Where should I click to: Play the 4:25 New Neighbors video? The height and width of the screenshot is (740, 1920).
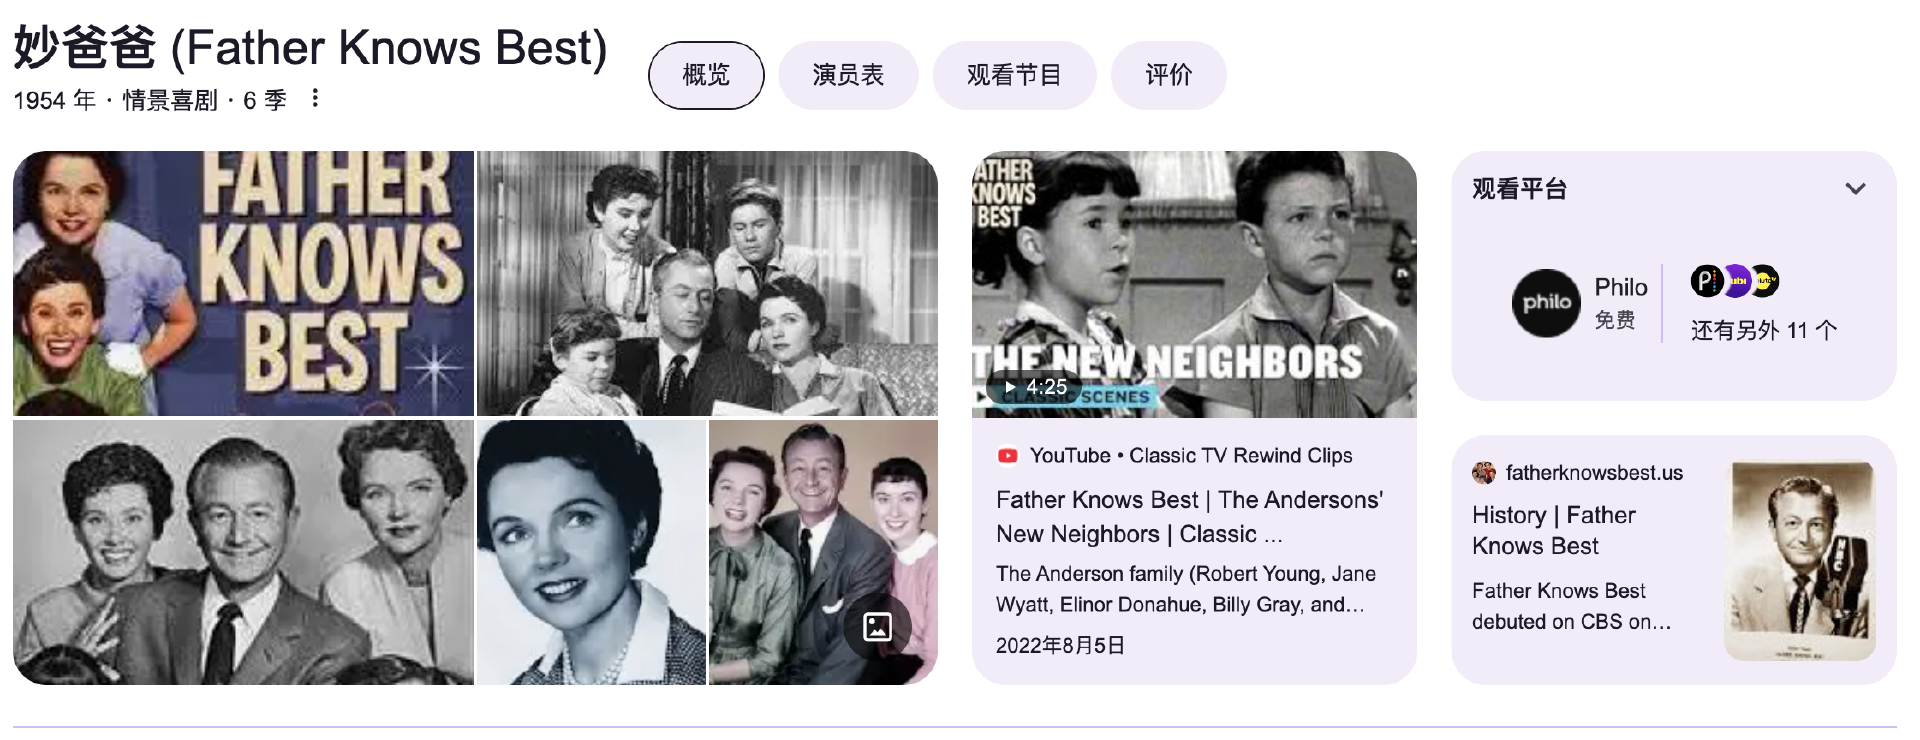point(1194,284)
